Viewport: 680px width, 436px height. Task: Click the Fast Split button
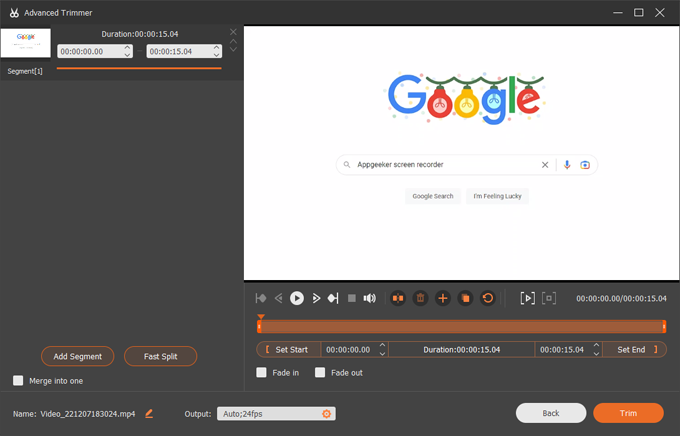[x=160, y=356]
